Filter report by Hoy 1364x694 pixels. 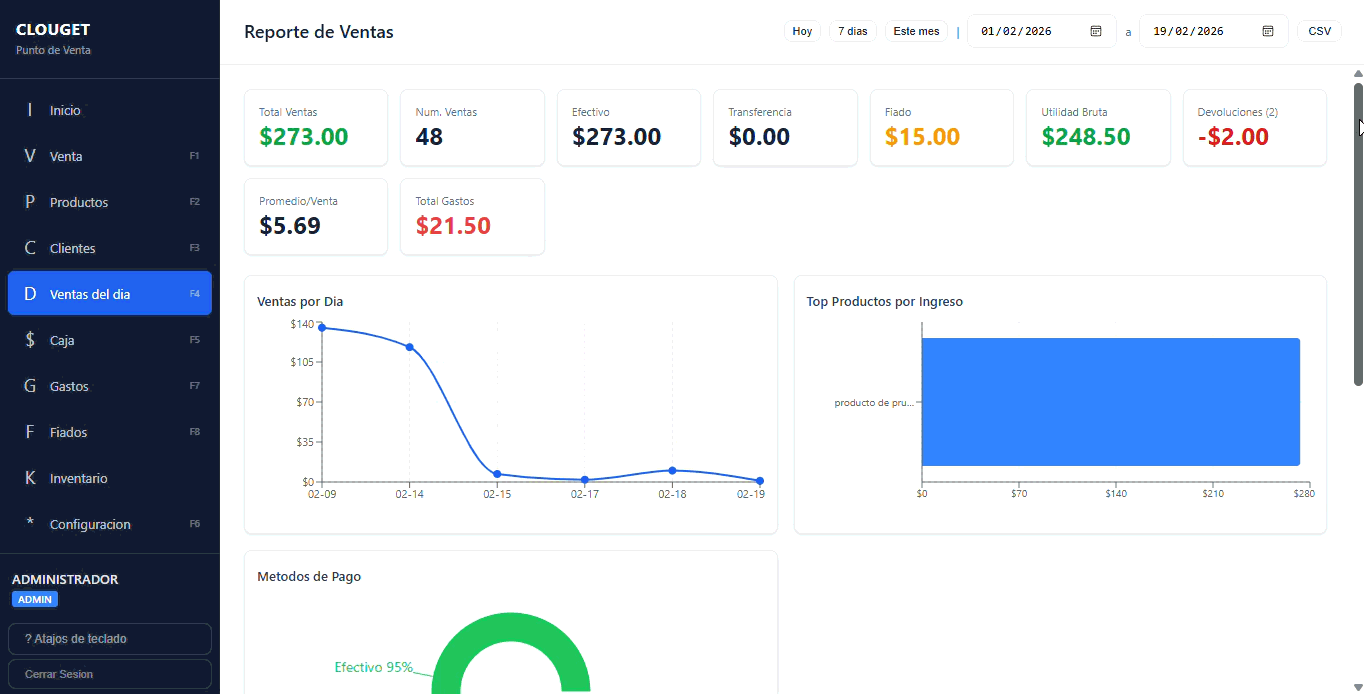pyautogui.click(x=802, y=31)
